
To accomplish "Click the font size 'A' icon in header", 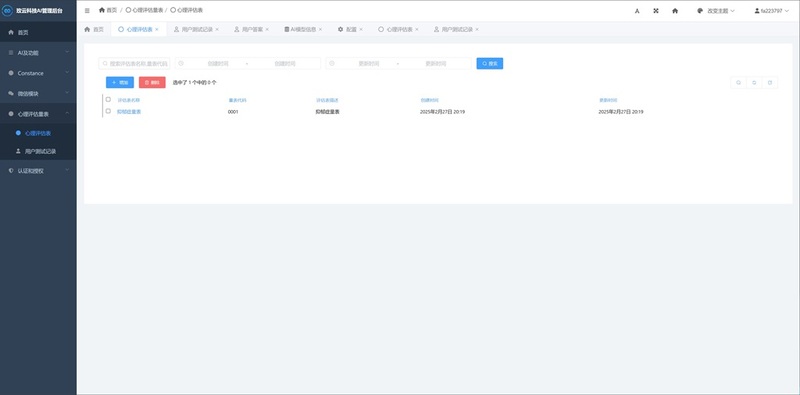I will tap(637, 11).
